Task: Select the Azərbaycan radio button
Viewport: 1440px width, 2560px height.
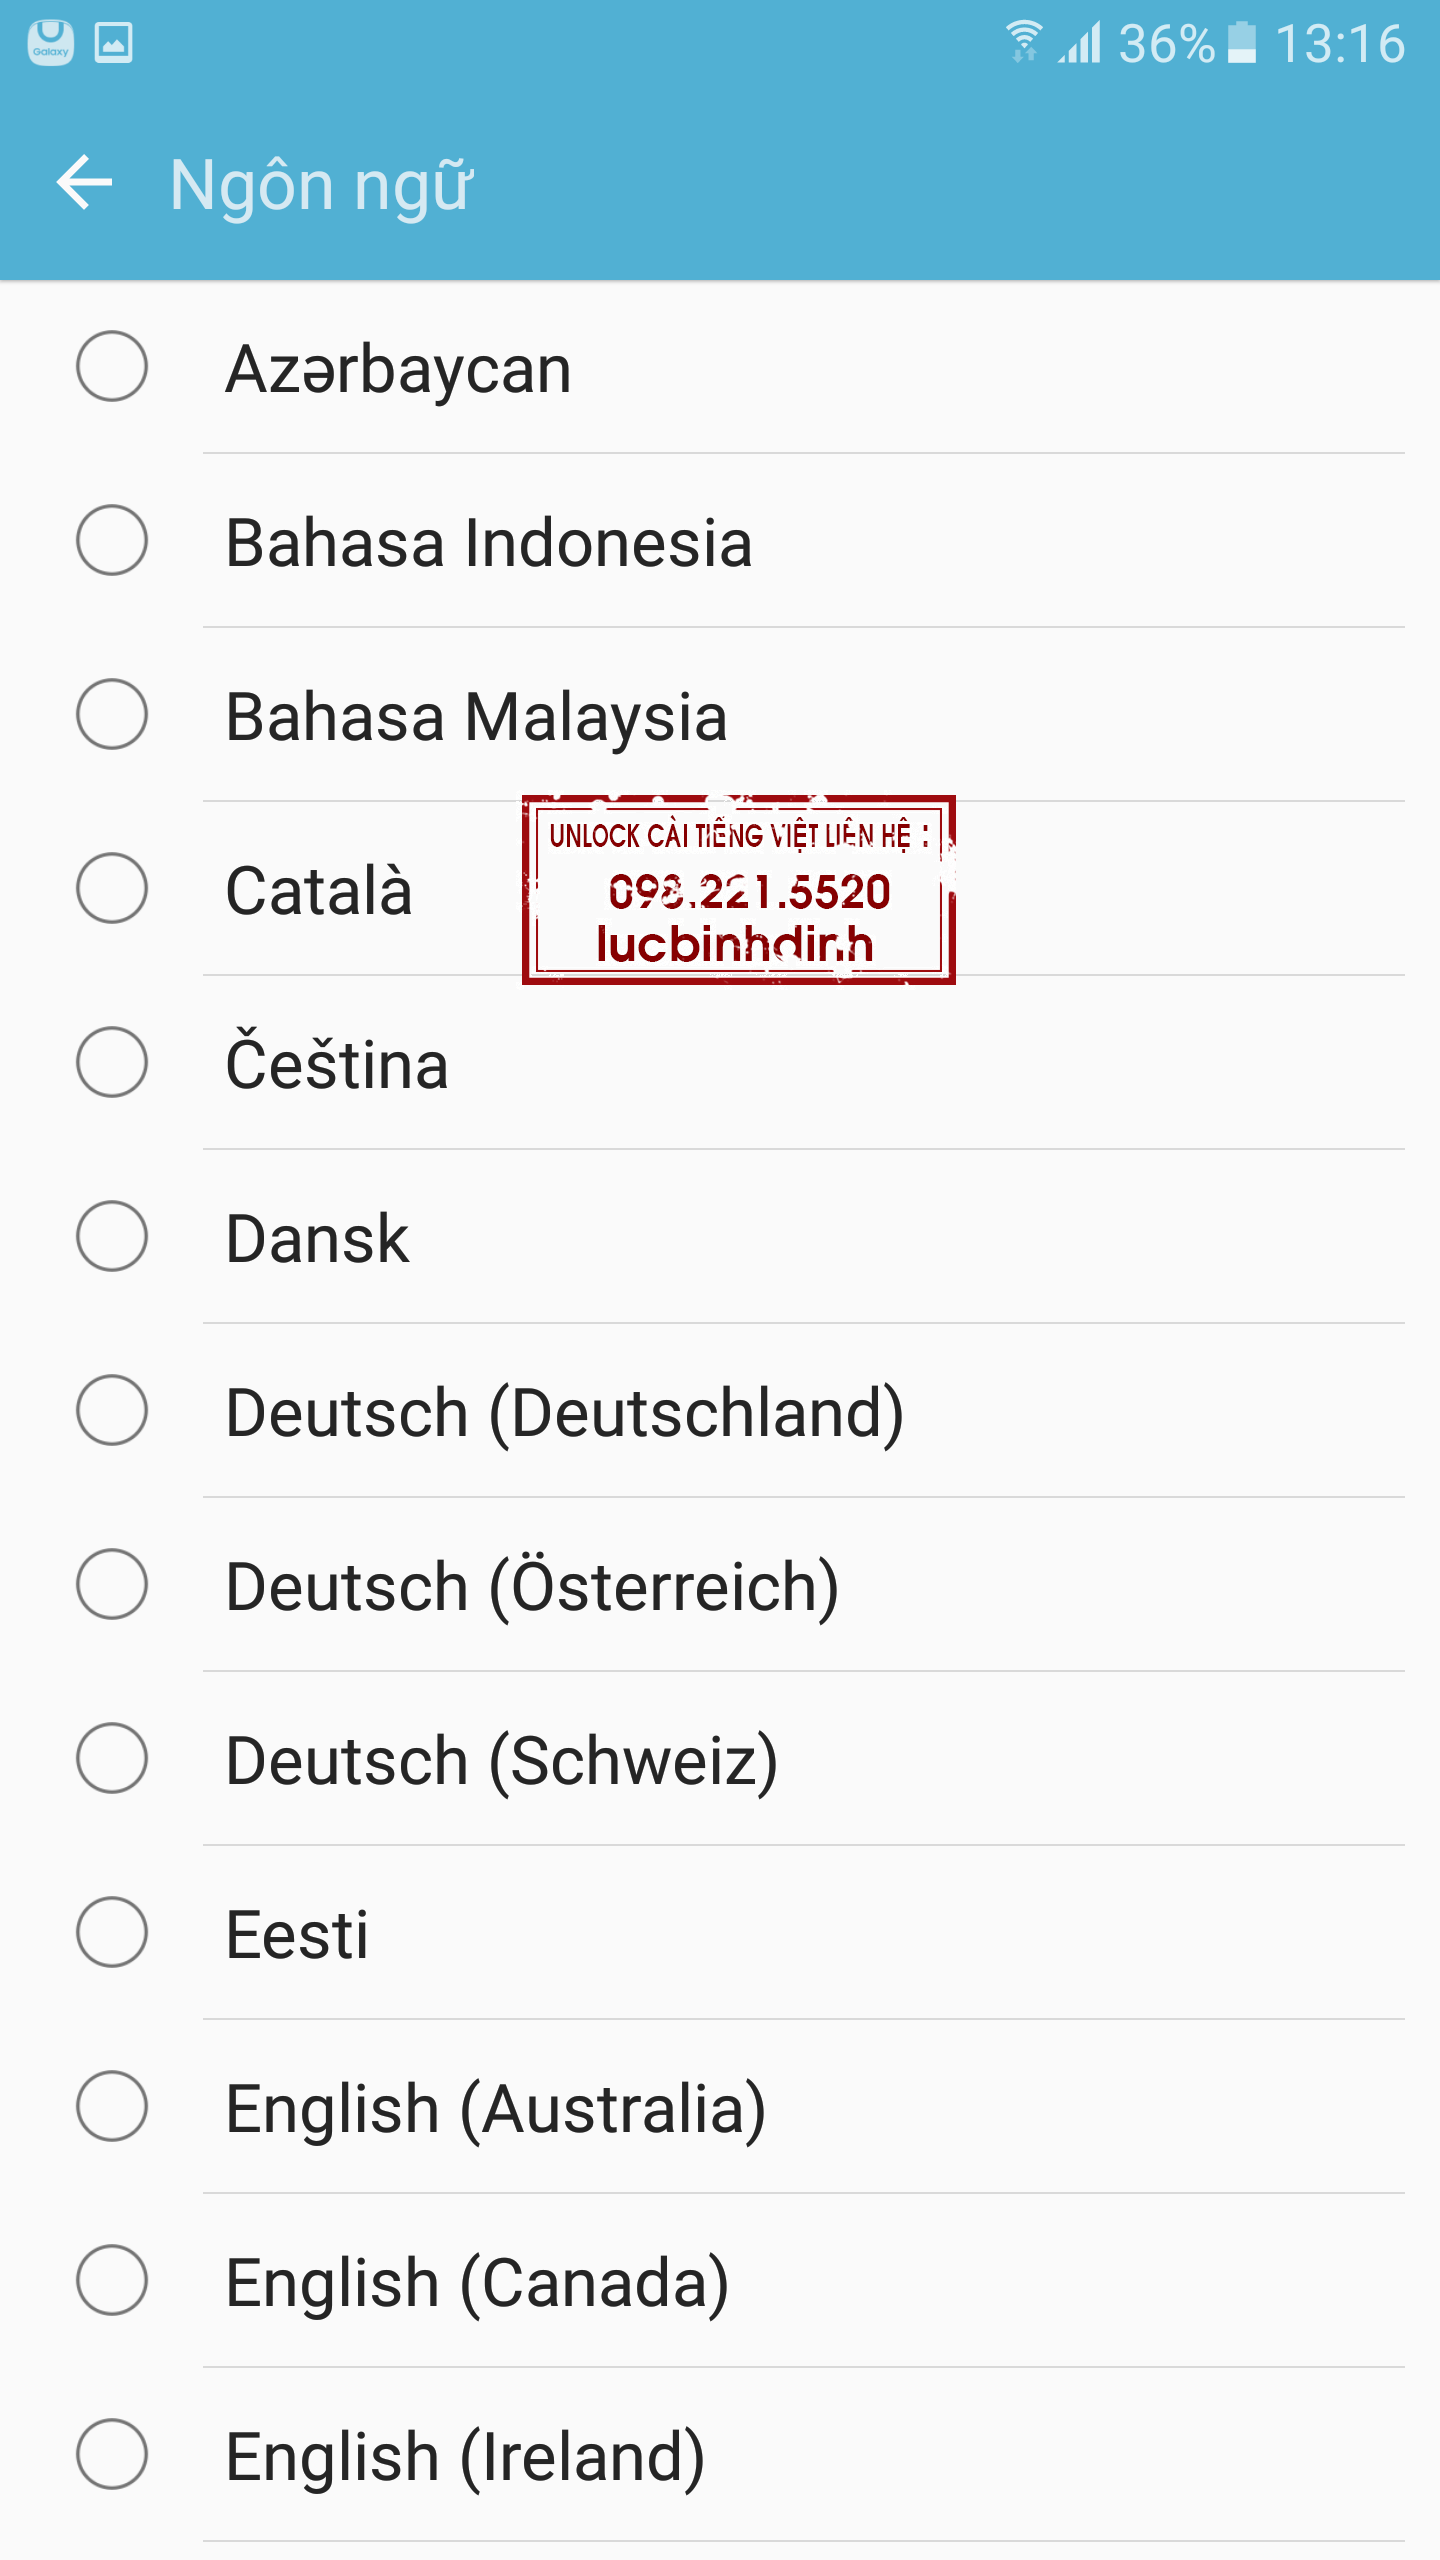Action: pos(112,366)
